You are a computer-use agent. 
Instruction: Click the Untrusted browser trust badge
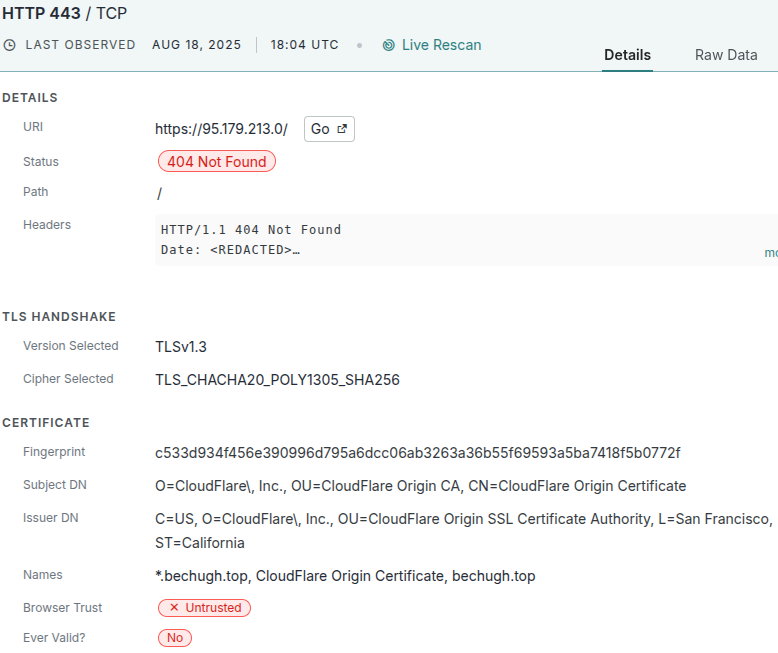205,608
